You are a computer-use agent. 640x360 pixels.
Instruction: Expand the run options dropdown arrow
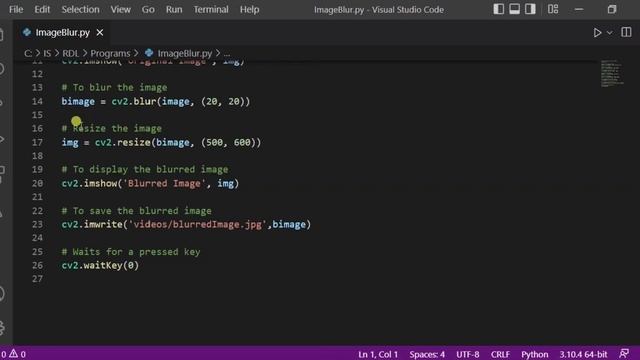click(609, 33)
